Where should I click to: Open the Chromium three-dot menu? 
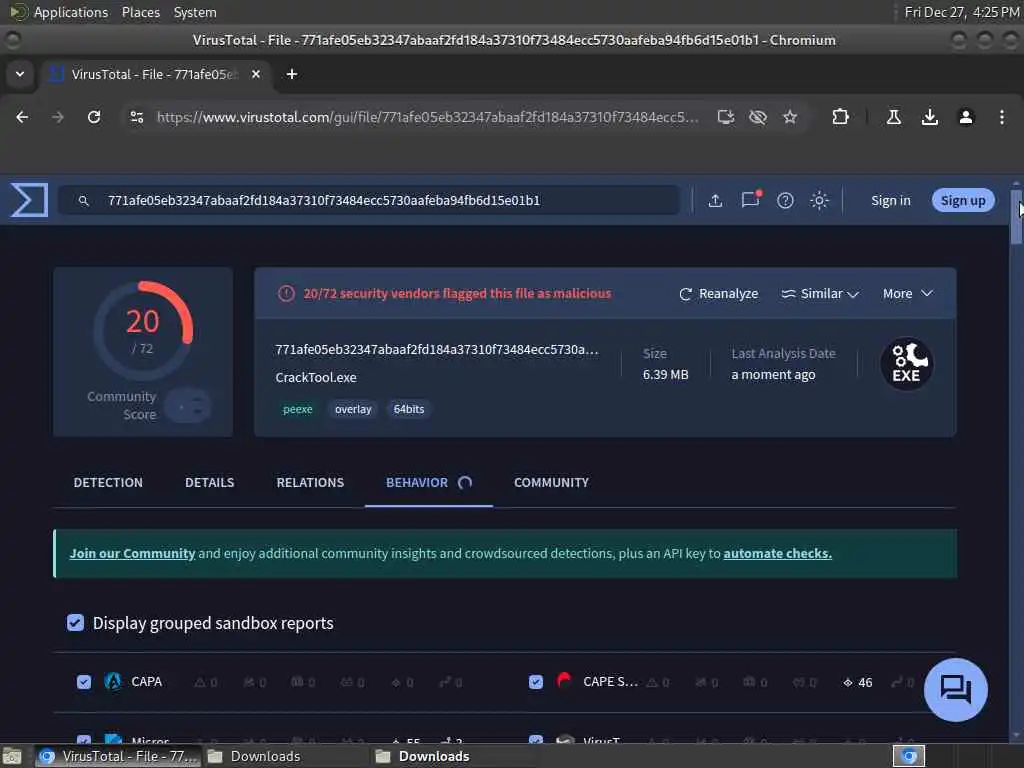[x=1002, y=117]
